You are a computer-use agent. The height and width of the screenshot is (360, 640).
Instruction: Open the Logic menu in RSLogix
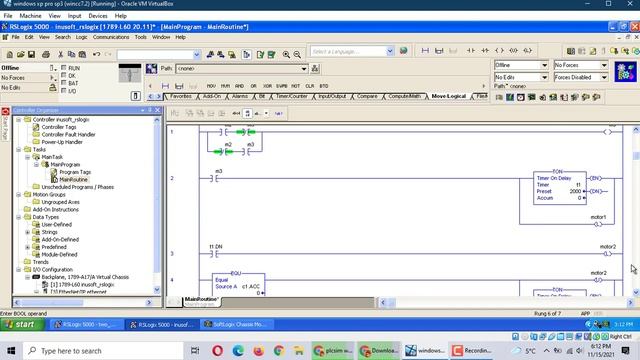tap(81, 37)
